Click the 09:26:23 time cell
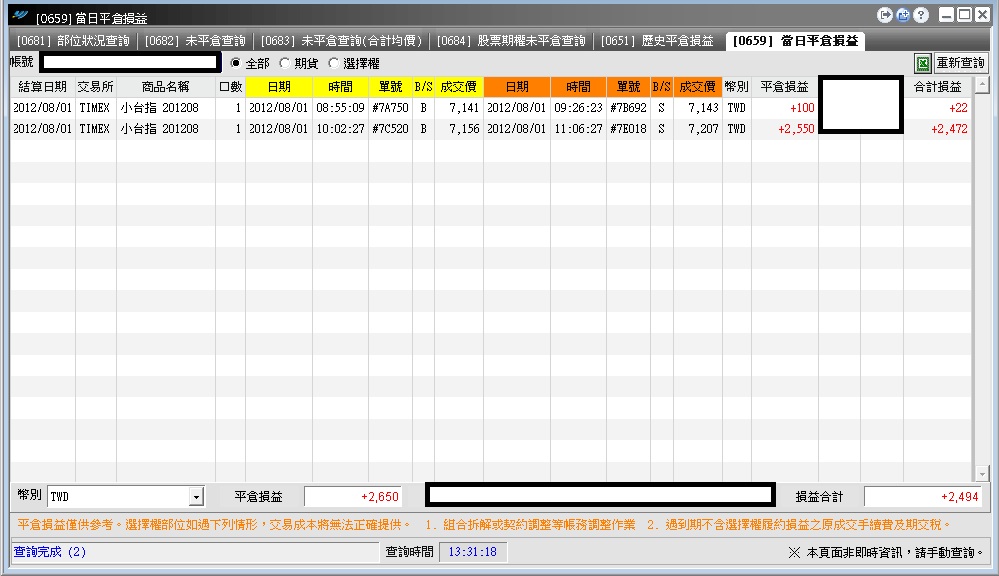Image resolution: width=999 pixels, height=576 pixels. point(579,108)
